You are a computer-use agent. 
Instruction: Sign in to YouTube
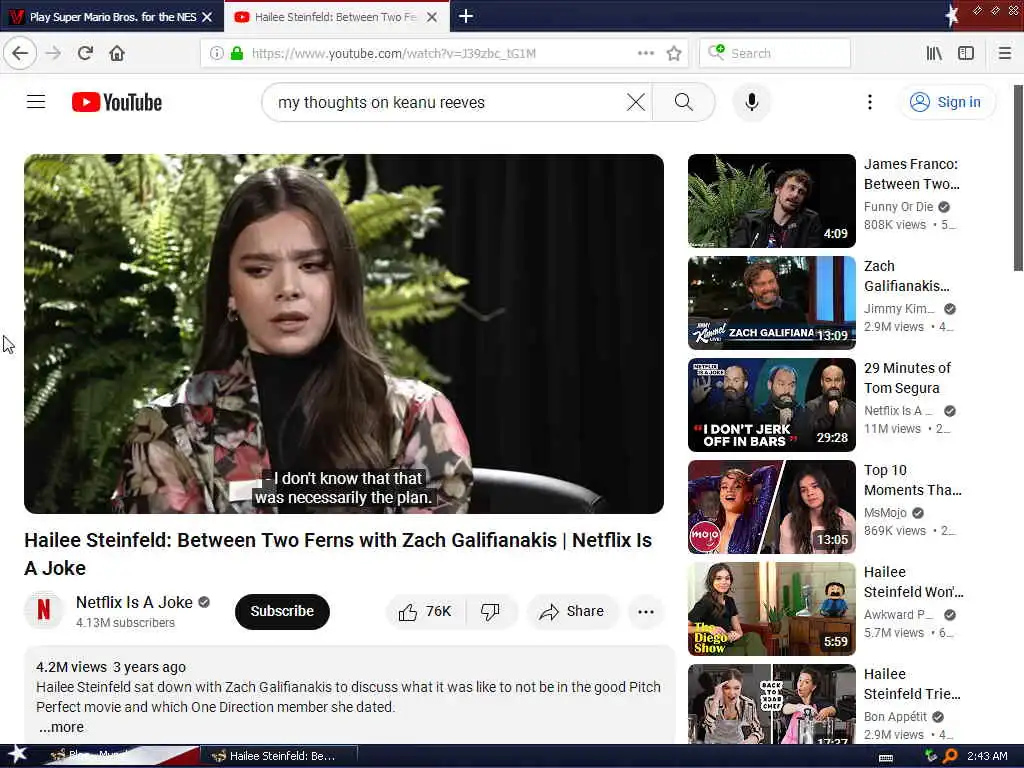(948, 102)
